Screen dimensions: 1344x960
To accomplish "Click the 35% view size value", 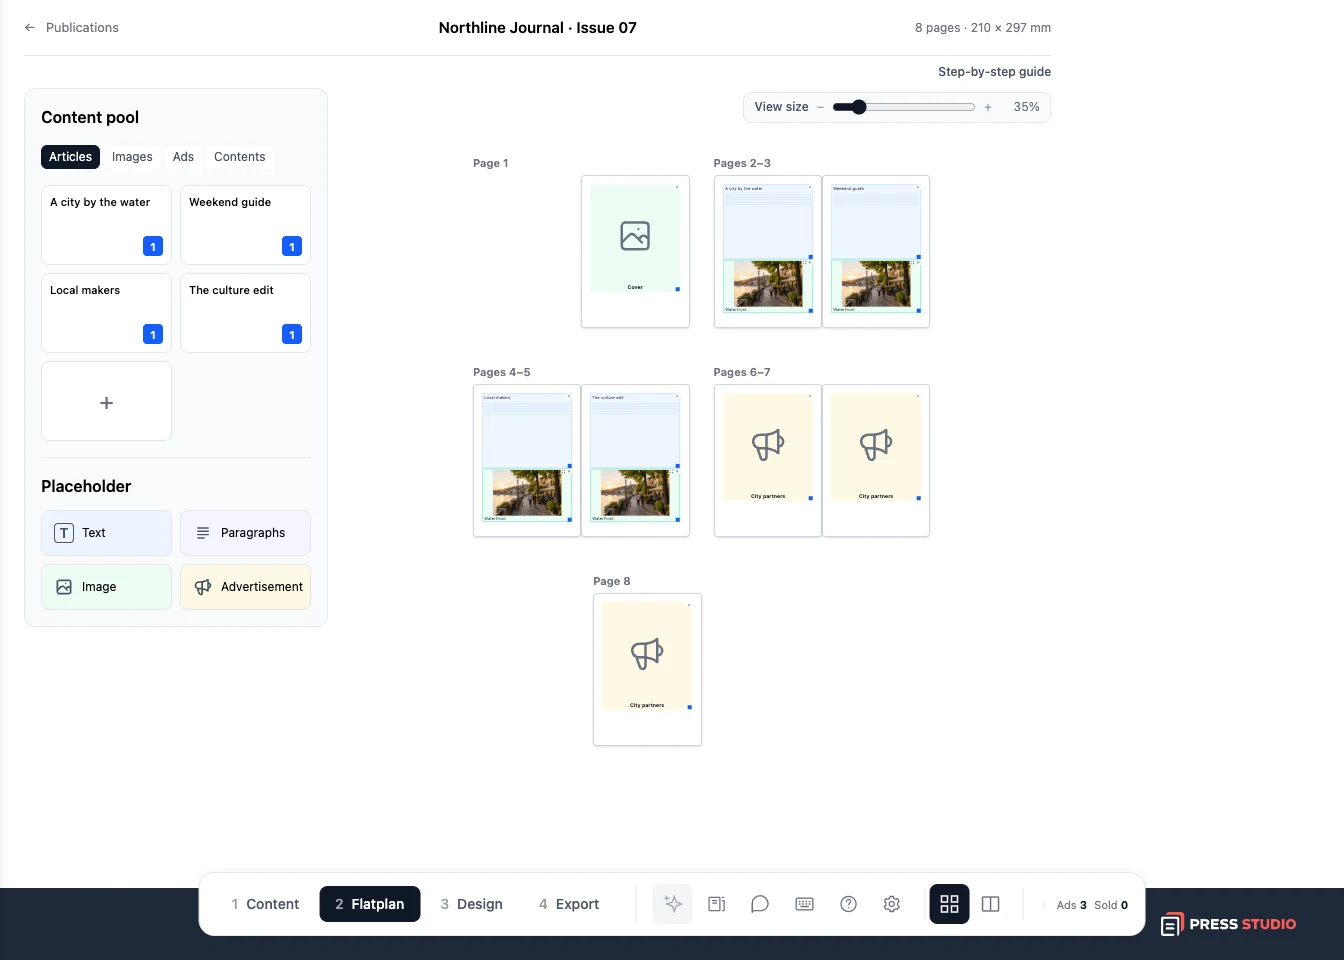I will [1026, 107].
